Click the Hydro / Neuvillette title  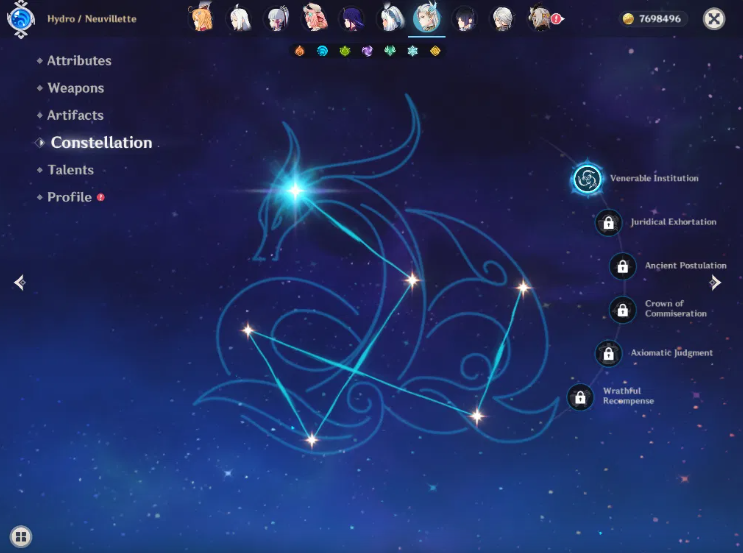pos(92,19)
